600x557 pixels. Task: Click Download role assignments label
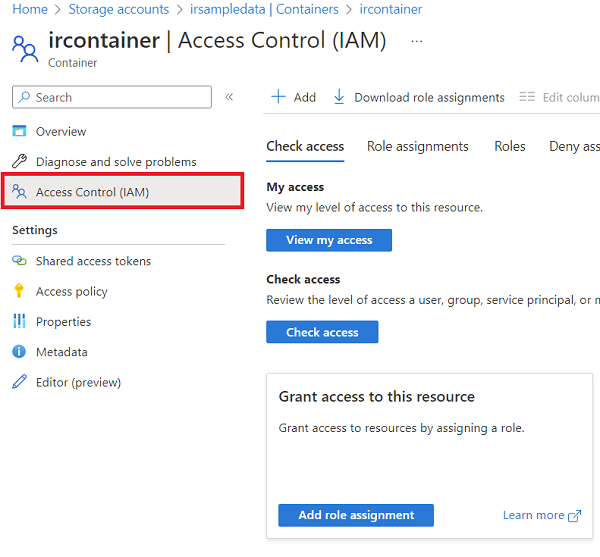(x=429, y=98)
